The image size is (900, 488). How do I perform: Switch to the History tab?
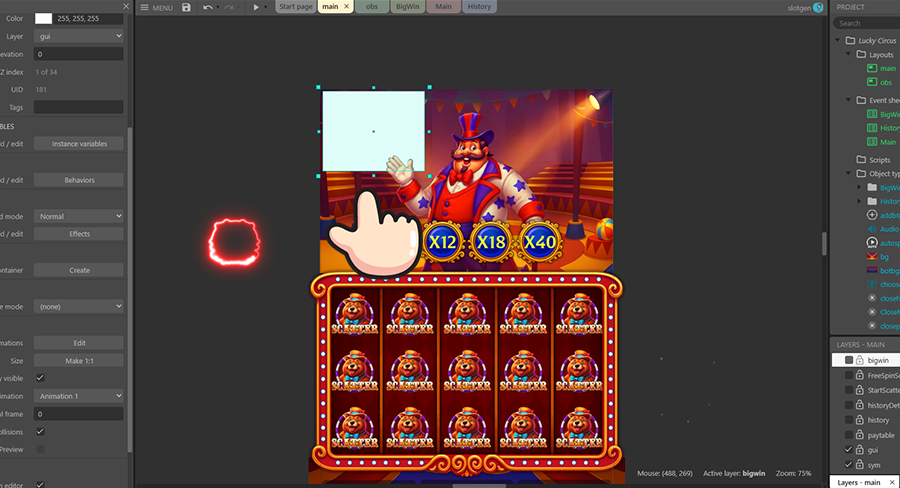(479, 7)
